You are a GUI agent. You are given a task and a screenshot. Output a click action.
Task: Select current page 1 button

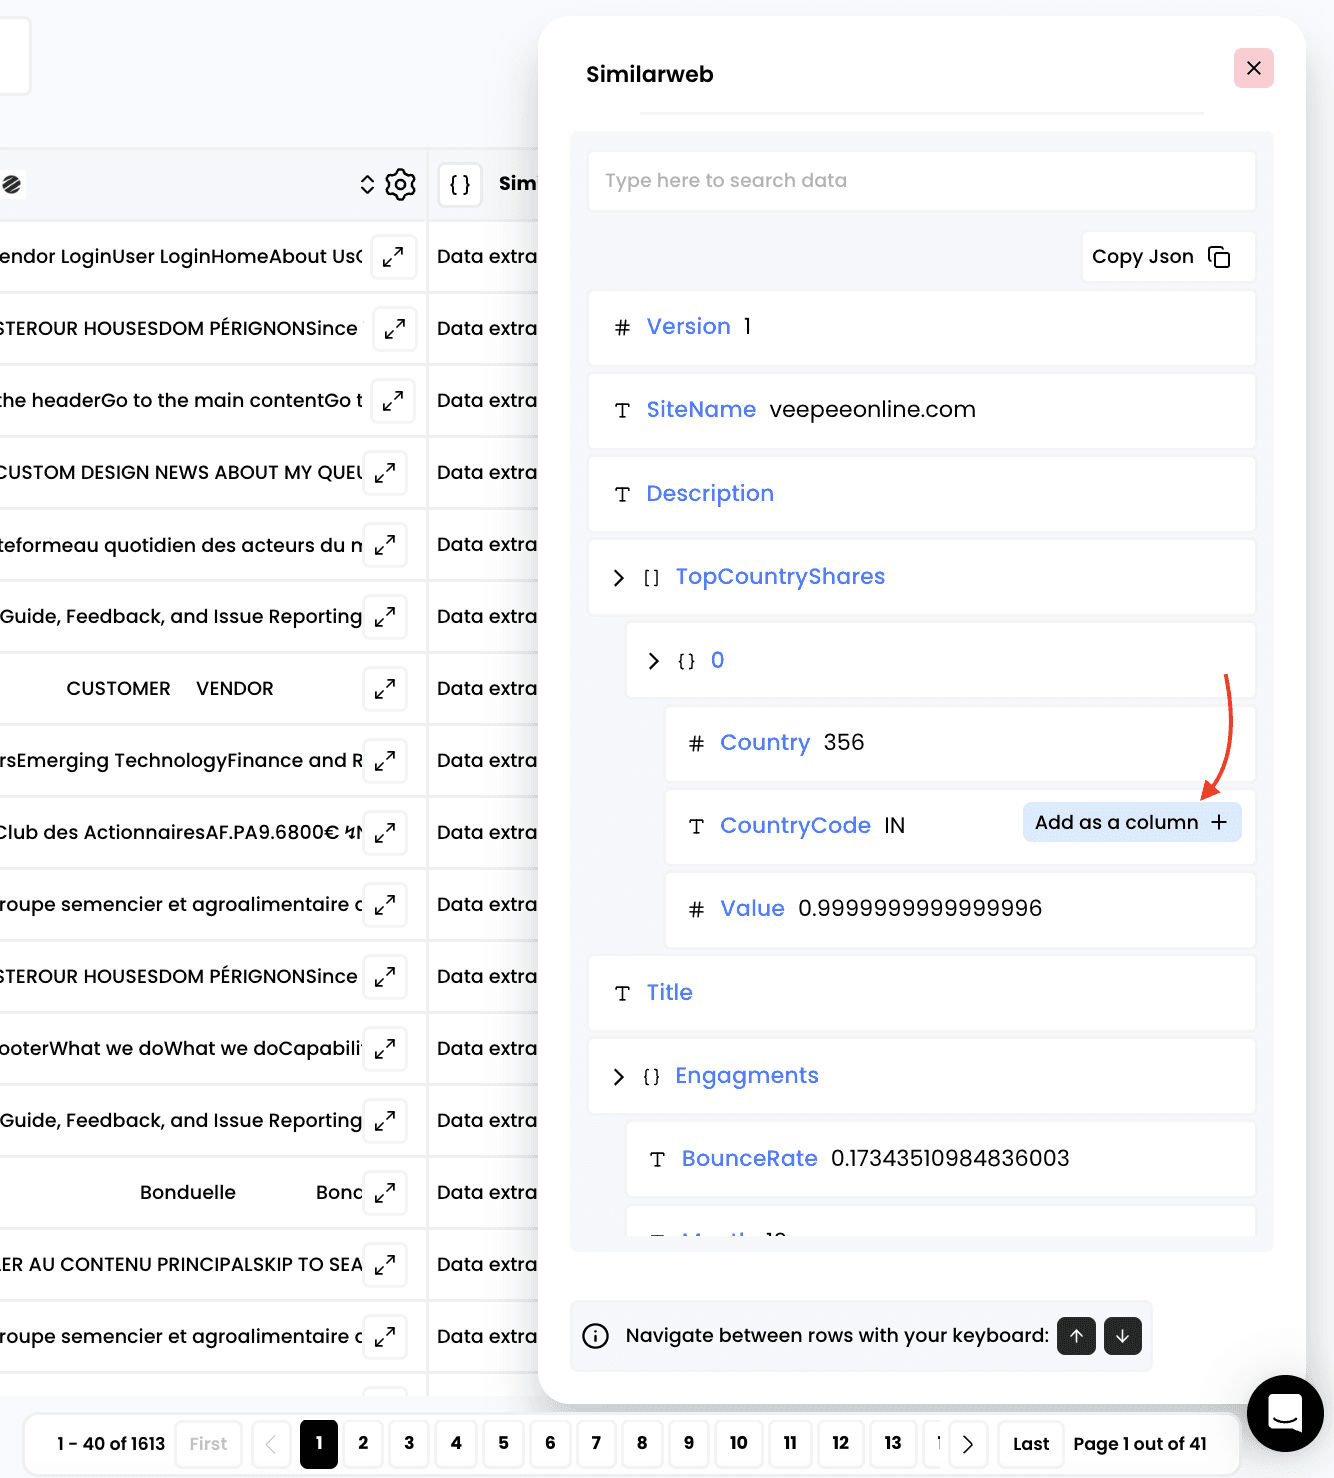(x=319, y=1444)
